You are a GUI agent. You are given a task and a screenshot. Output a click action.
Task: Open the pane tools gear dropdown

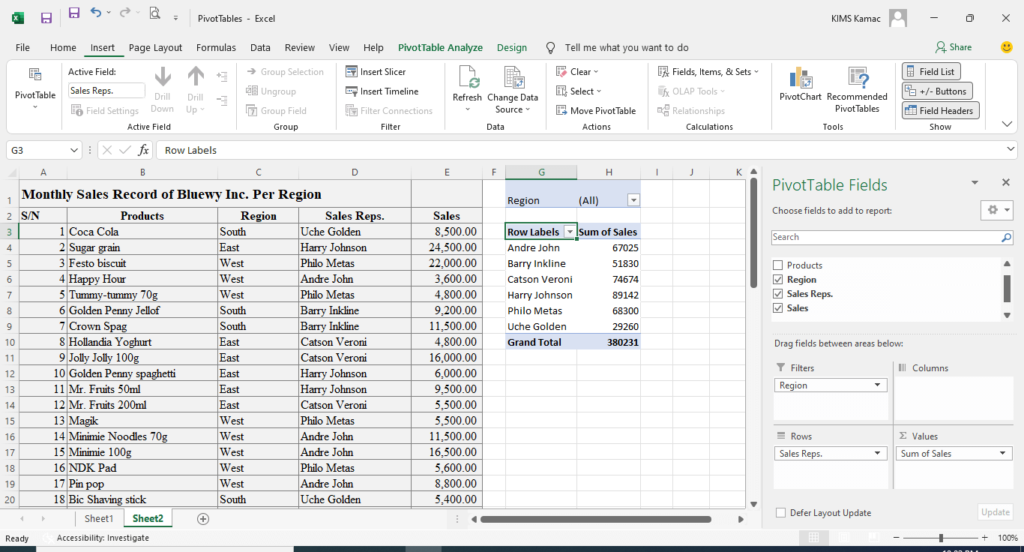tap(997, 210)
